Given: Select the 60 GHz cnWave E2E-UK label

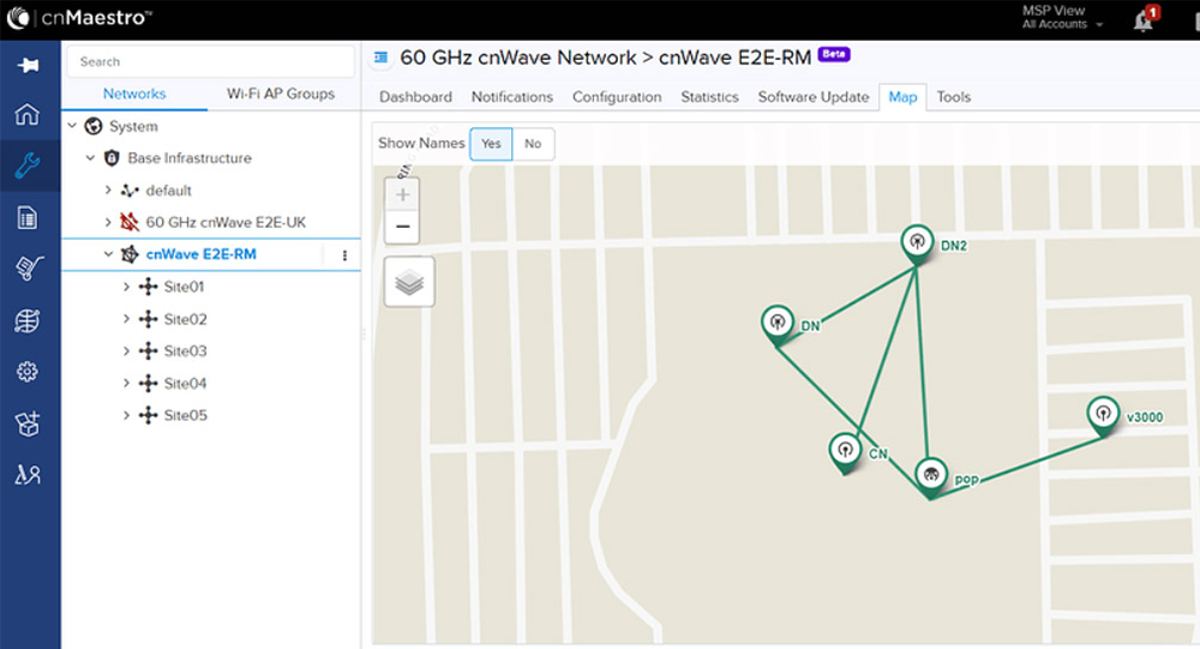Looking at the screenshot, I should point(226,222).
